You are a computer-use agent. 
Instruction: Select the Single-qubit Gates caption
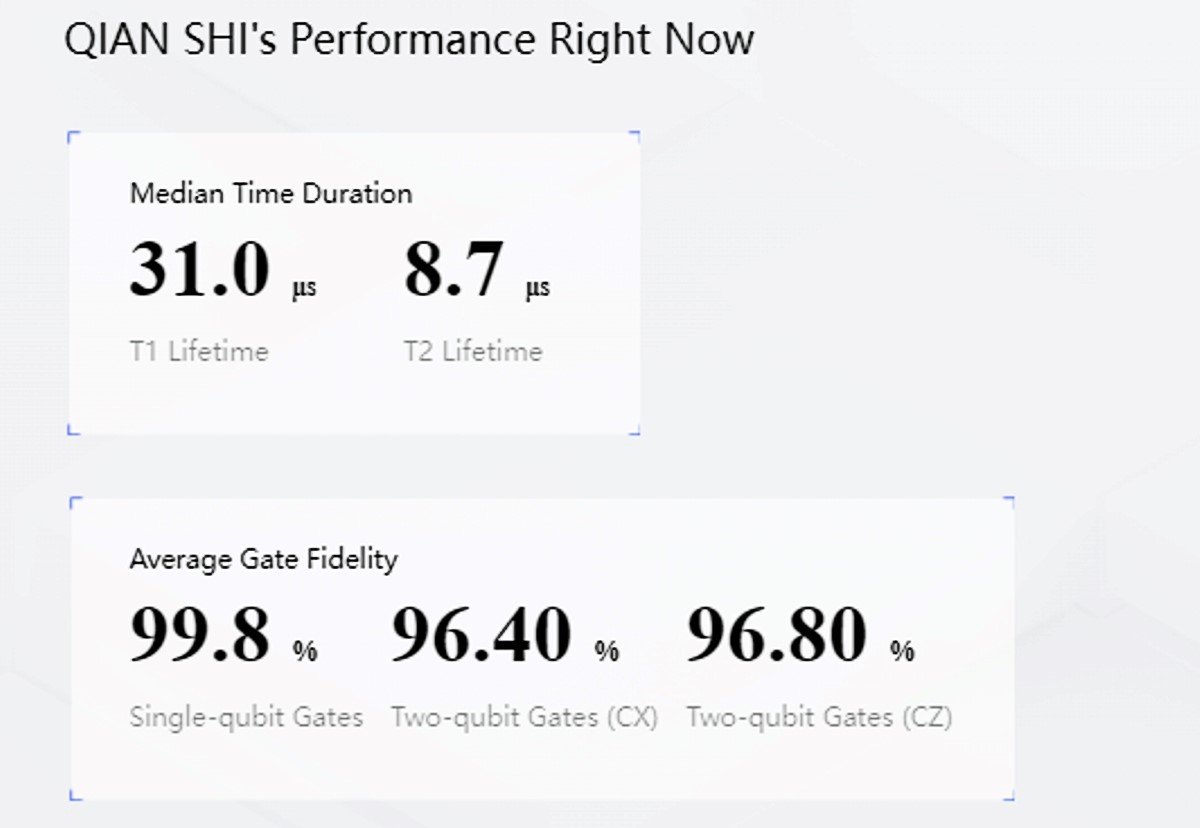[x=247, y=717]
